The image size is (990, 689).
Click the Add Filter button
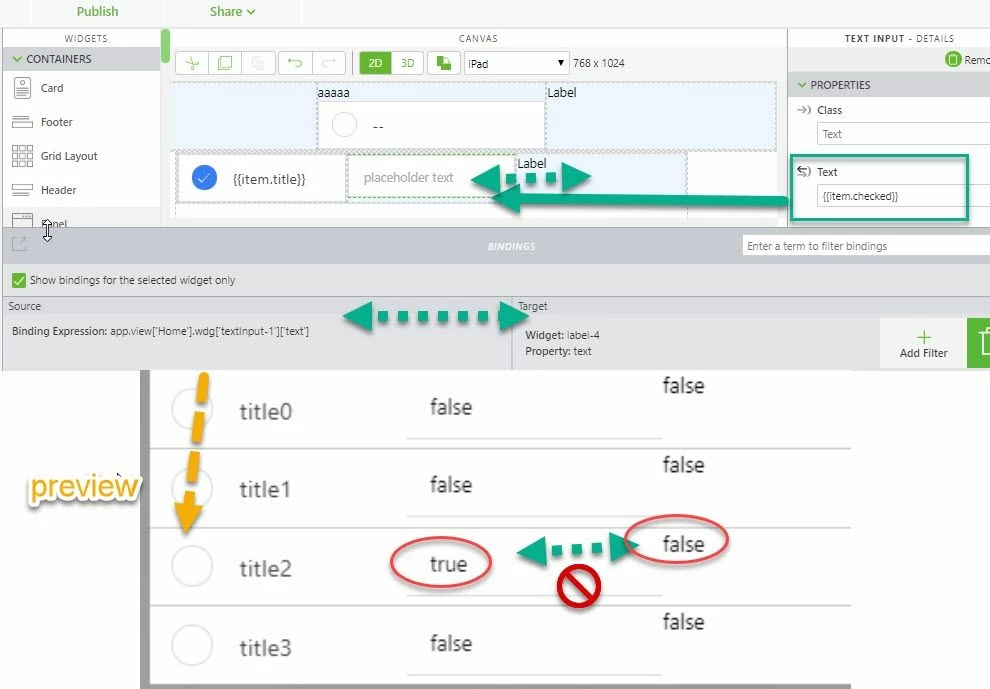coord(923,344)
